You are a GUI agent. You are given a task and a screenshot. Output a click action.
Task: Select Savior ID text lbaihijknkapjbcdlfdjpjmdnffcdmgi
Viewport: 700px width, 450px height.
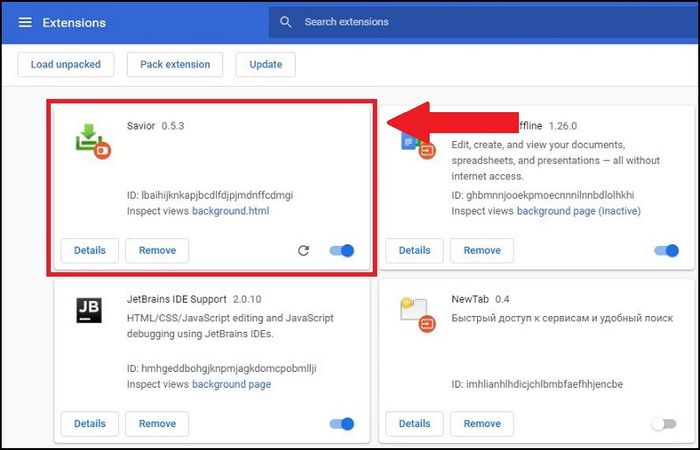(217, 195)
